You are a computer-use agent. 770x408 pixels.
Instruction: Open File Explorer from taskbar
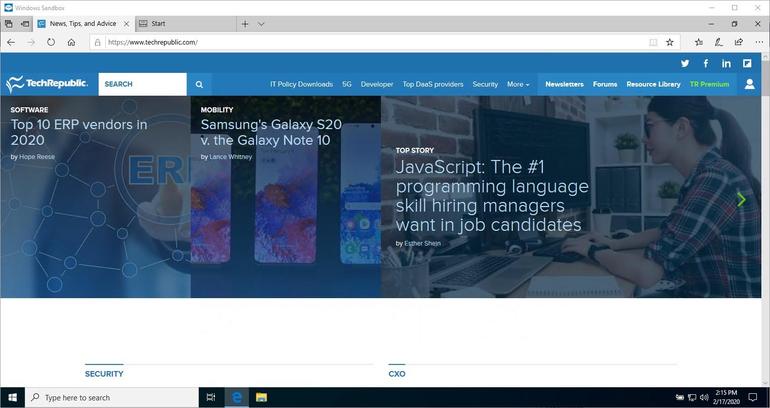pos(262,398)
